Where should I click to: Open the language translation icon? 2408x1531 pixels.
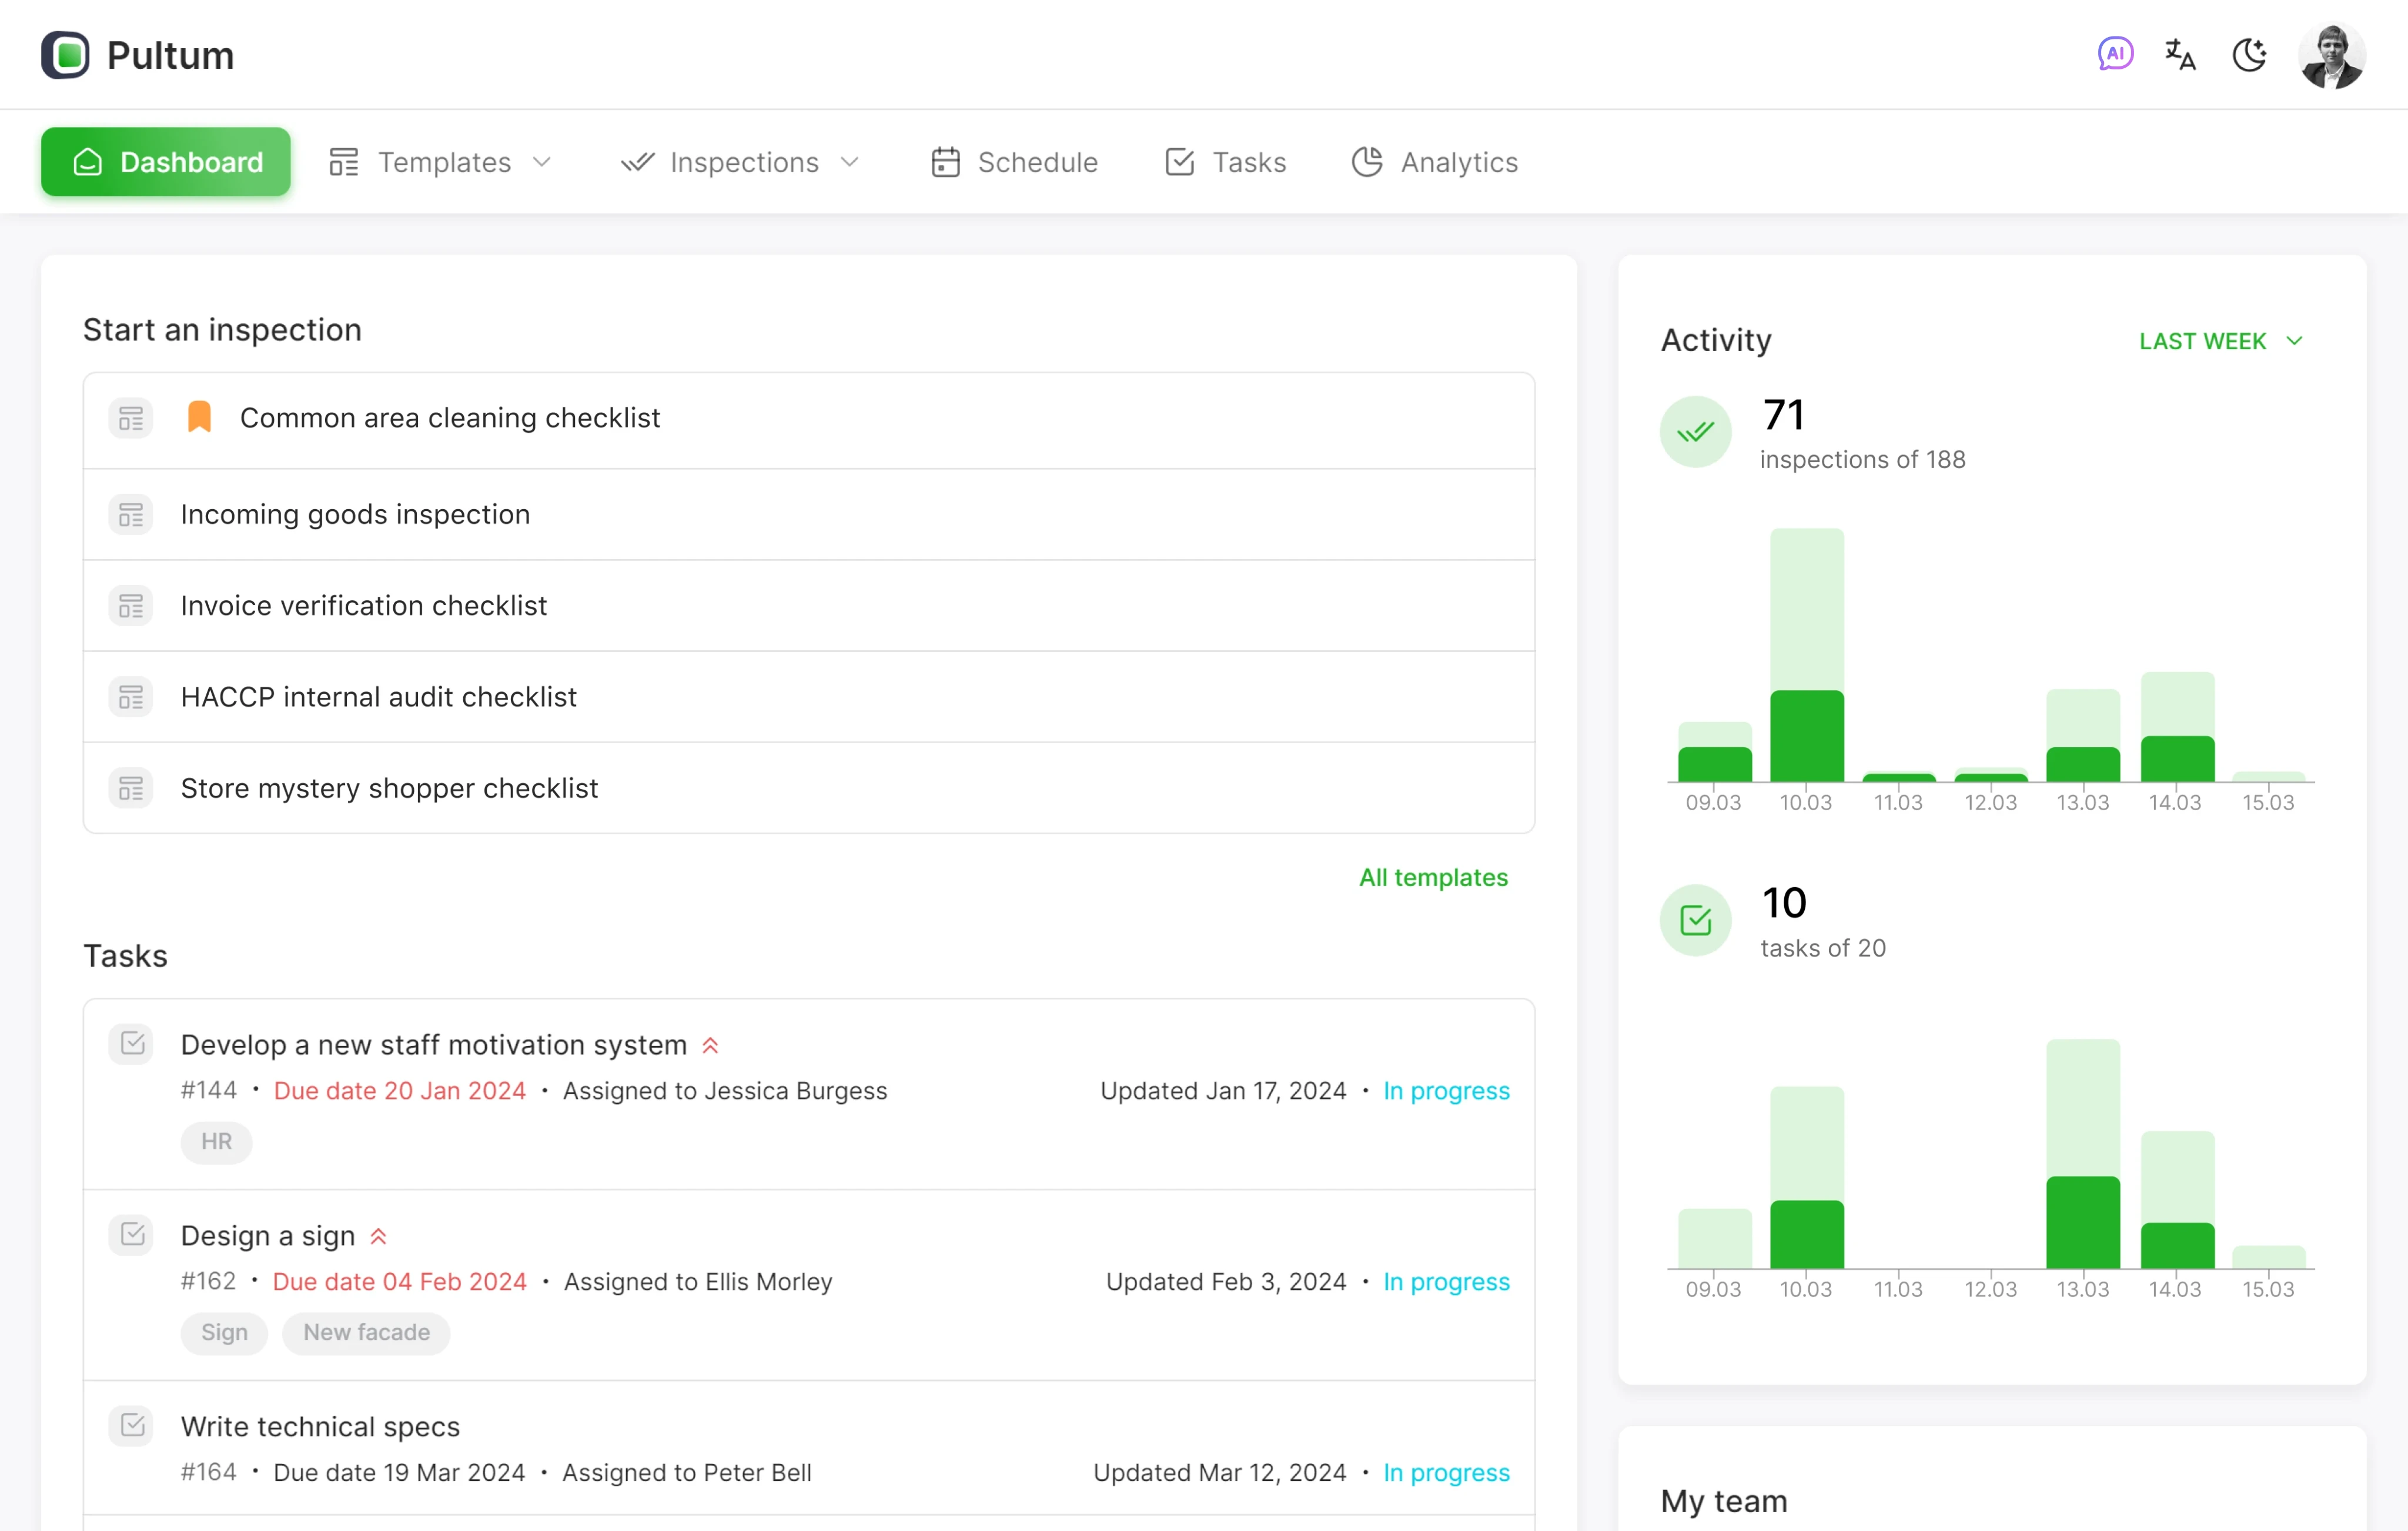click(2180, 55)
